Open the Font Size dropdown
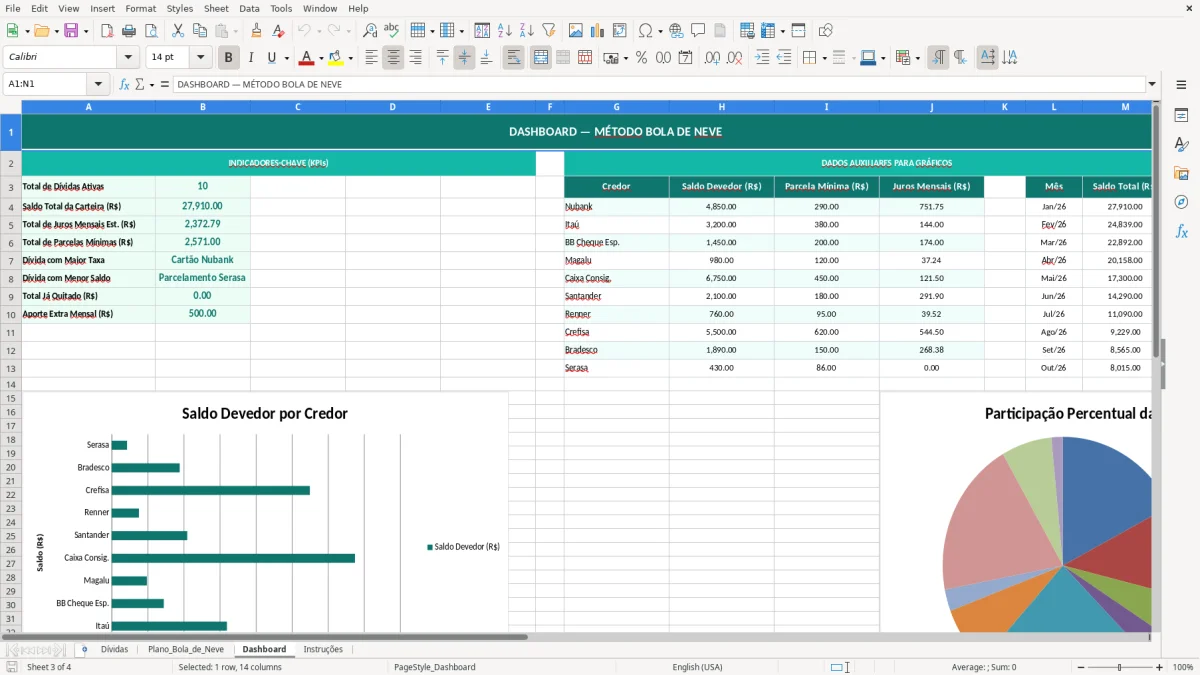The width and height of the screenshot is (1200, 675). coord(201,58)
